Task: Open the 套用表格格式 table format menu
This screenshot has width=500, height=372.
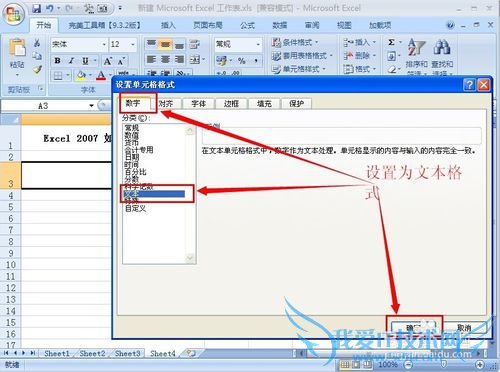Action: point(302,56)
